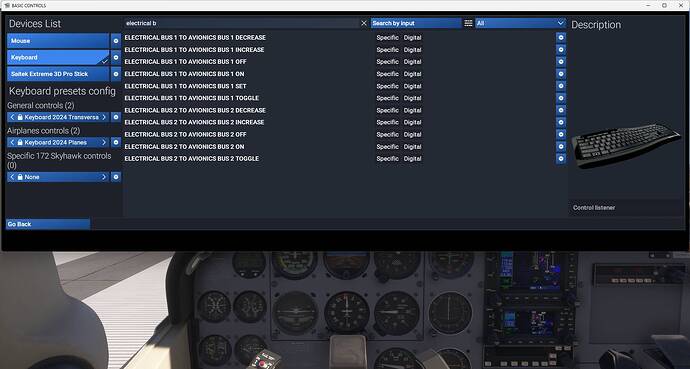Toggle the list view layout icon

468,23
